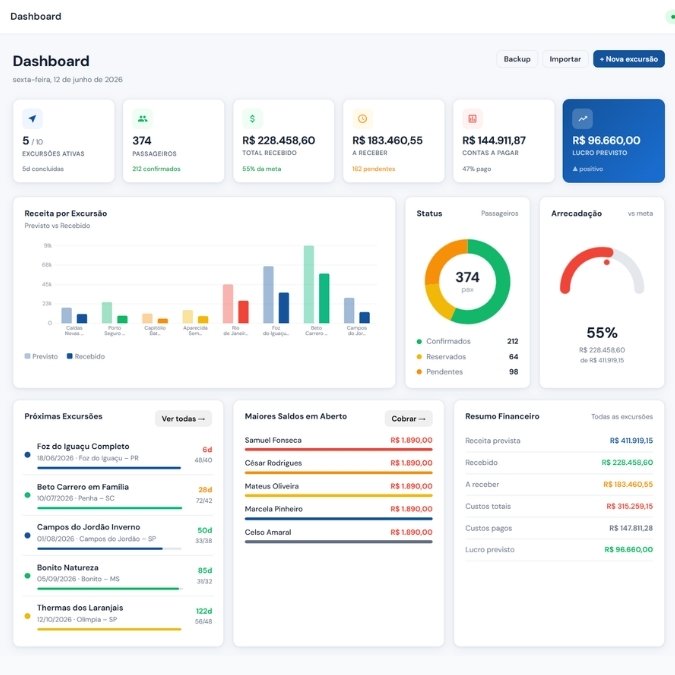Click the 6d countdown on Foz do Iguaçu row

click(x=207, y=449)
